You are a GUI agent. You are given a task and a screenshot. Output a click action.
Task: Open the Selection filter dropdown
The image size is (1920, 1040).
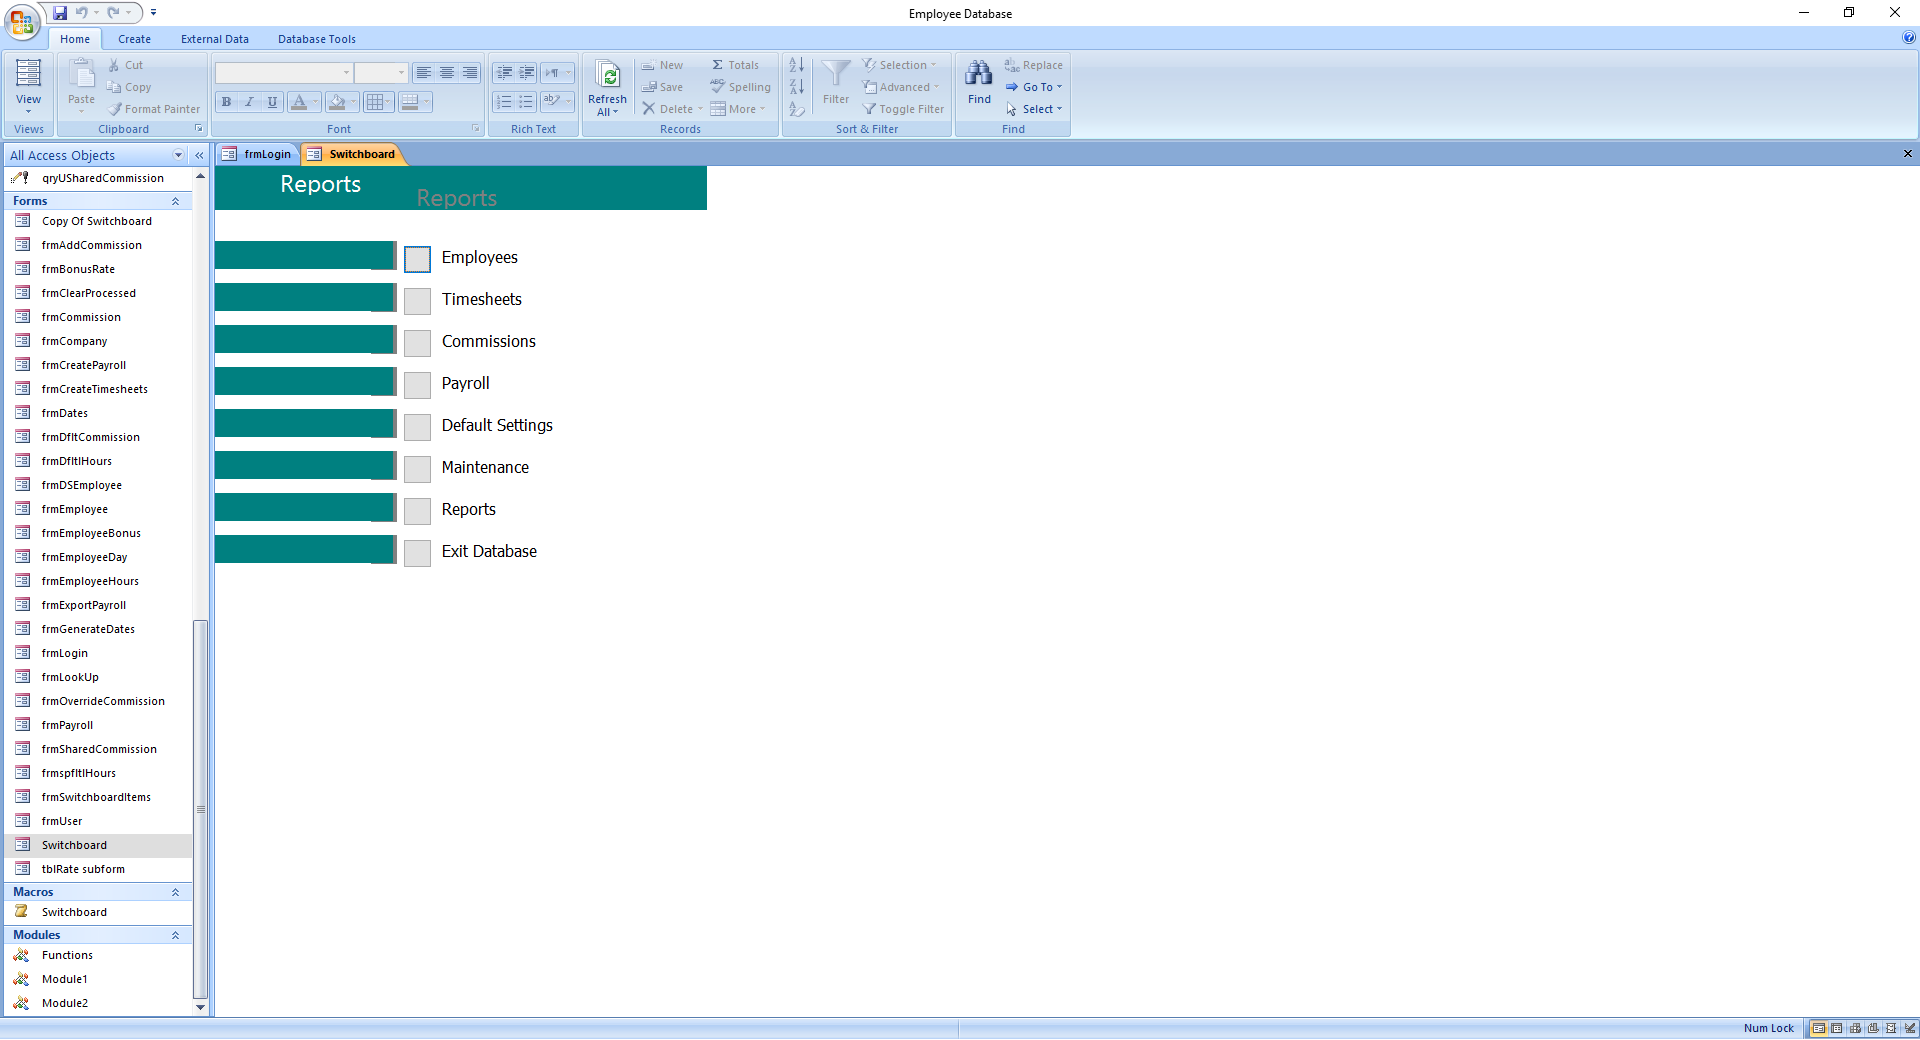[x=900, y=65]
